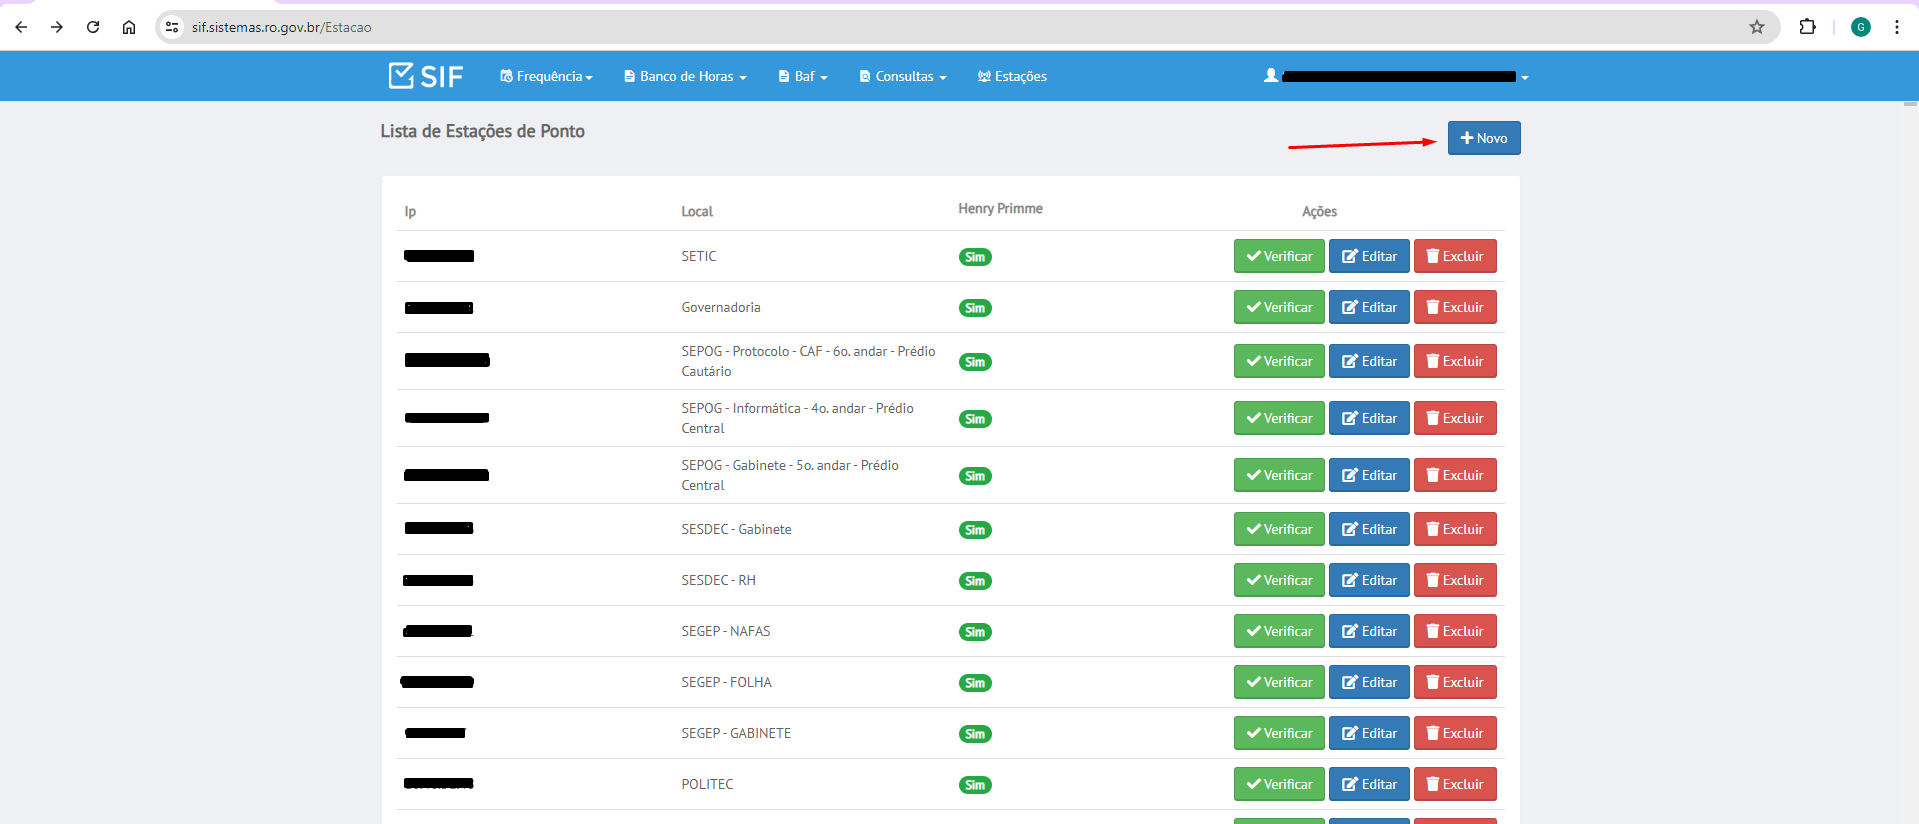
Task: Bookmark this page with the star
Action: pyautogui.click(x=1756, y=27)
